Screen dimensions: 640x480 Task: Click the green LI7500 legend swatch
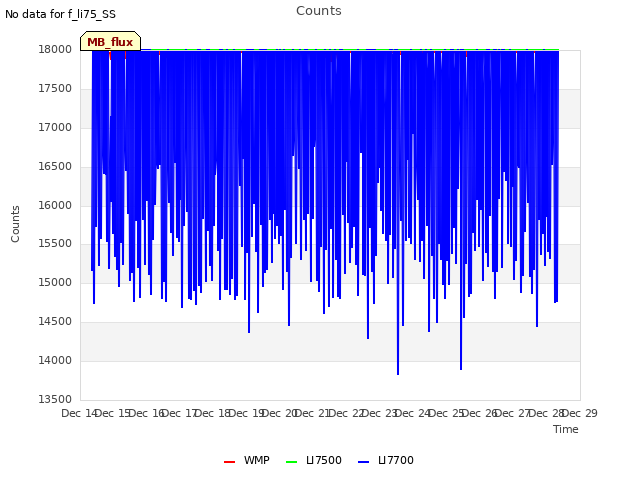coord(291,462)
